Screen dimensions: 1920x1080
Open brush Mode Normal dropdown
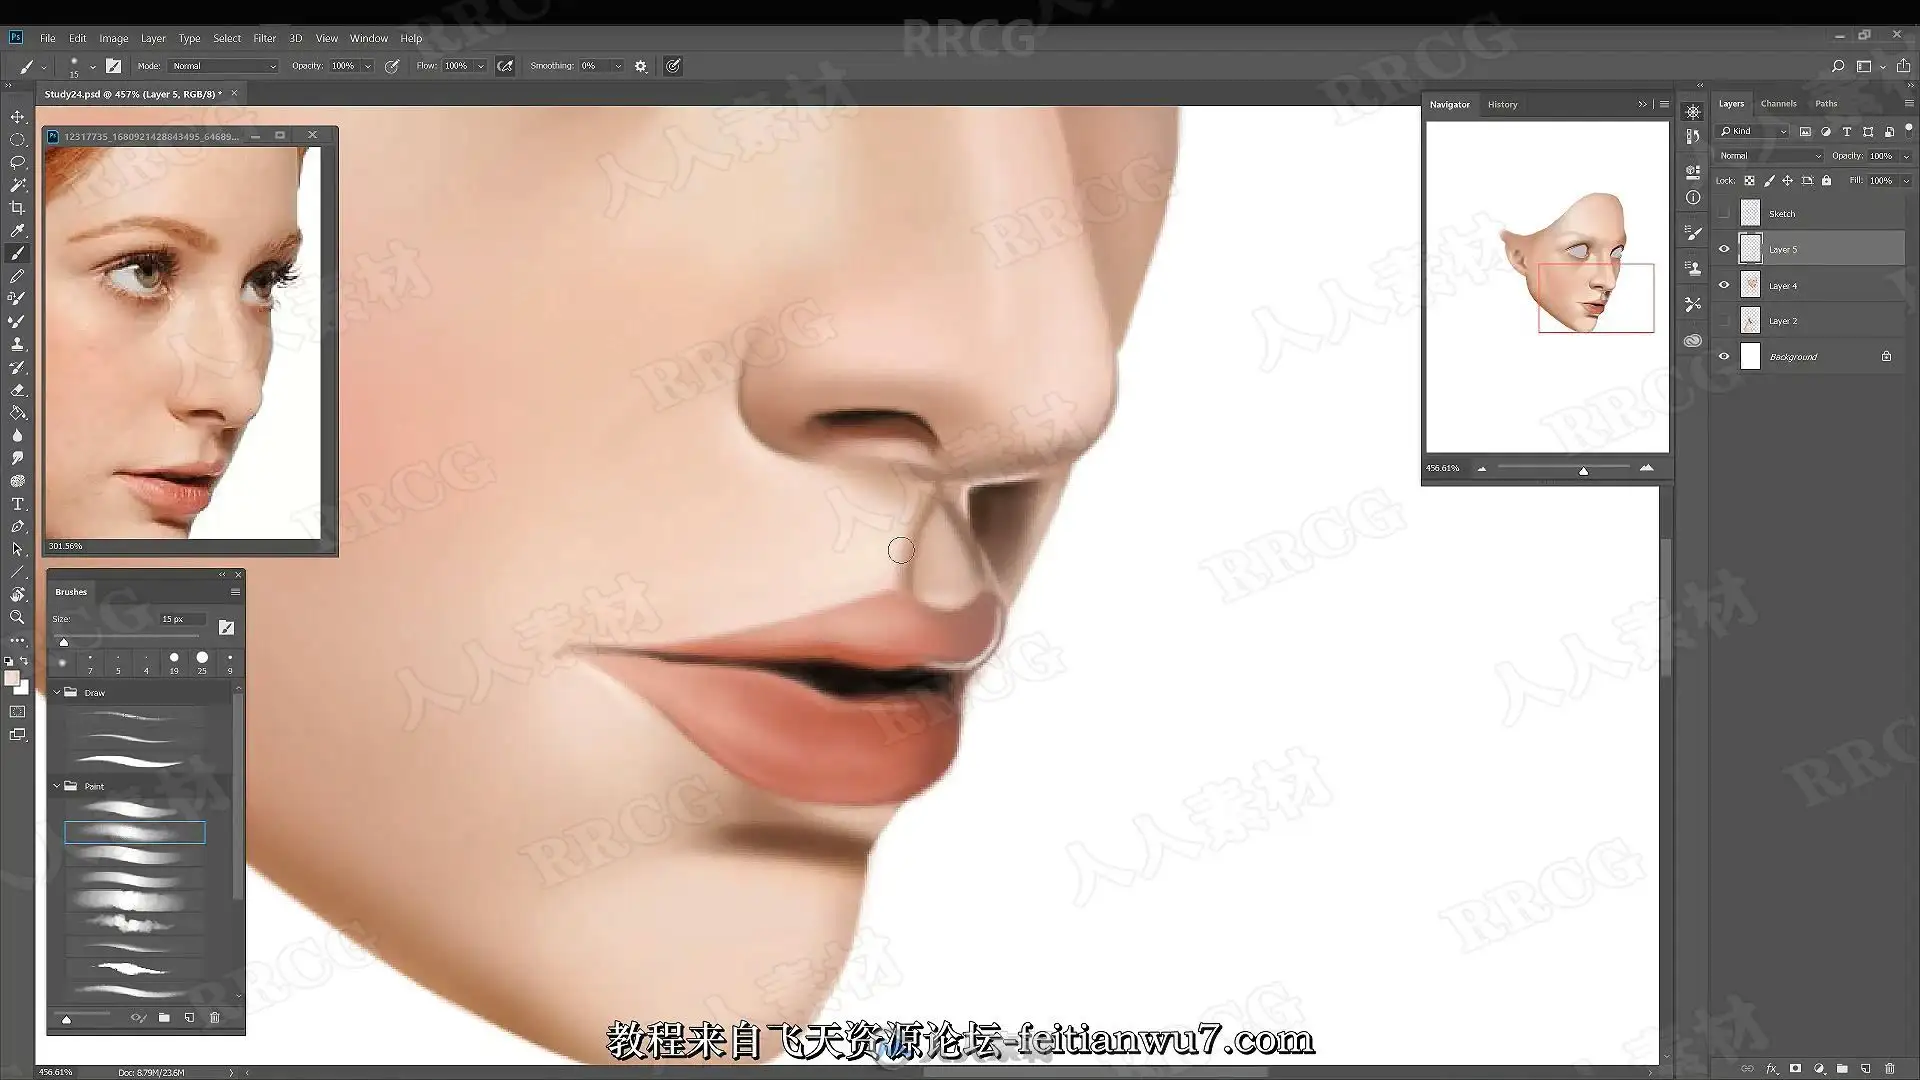(223, 66)
